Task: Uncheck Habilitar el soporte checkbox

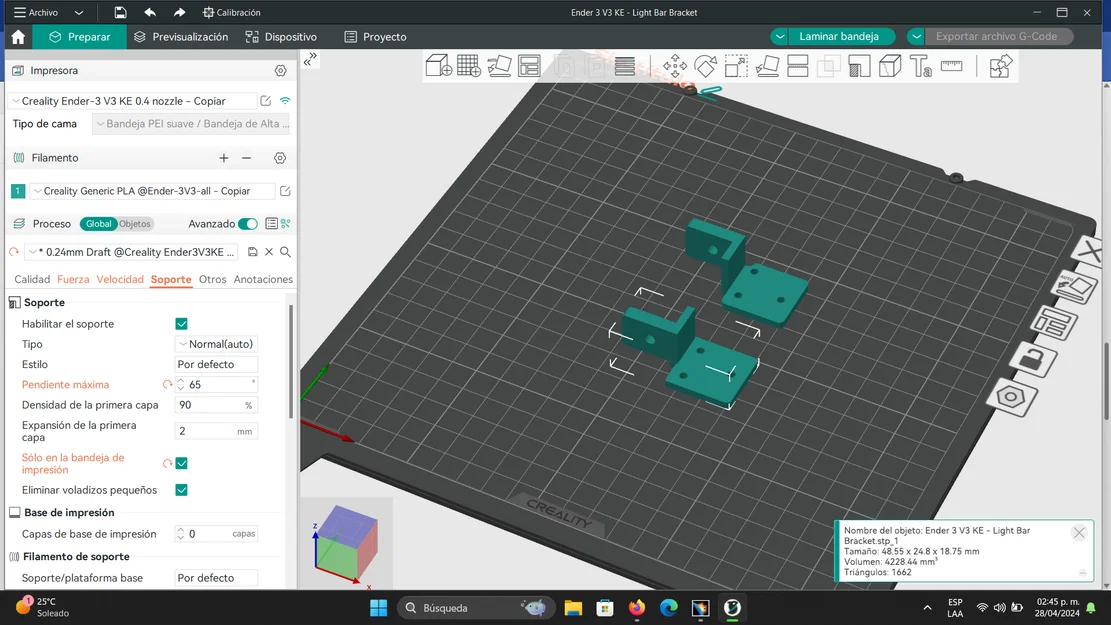Action: tap(181, 324)
